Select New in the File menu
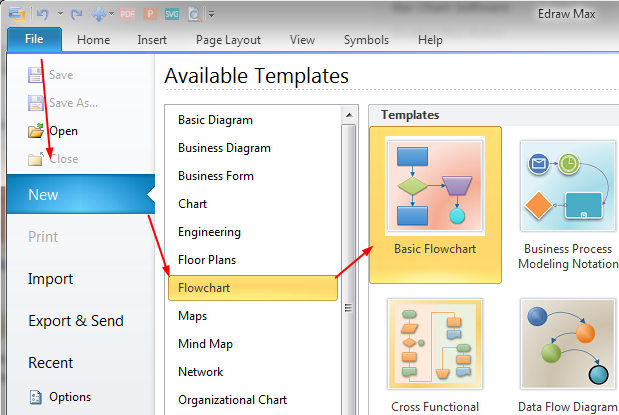619x415 pixels. coord(81,194)
